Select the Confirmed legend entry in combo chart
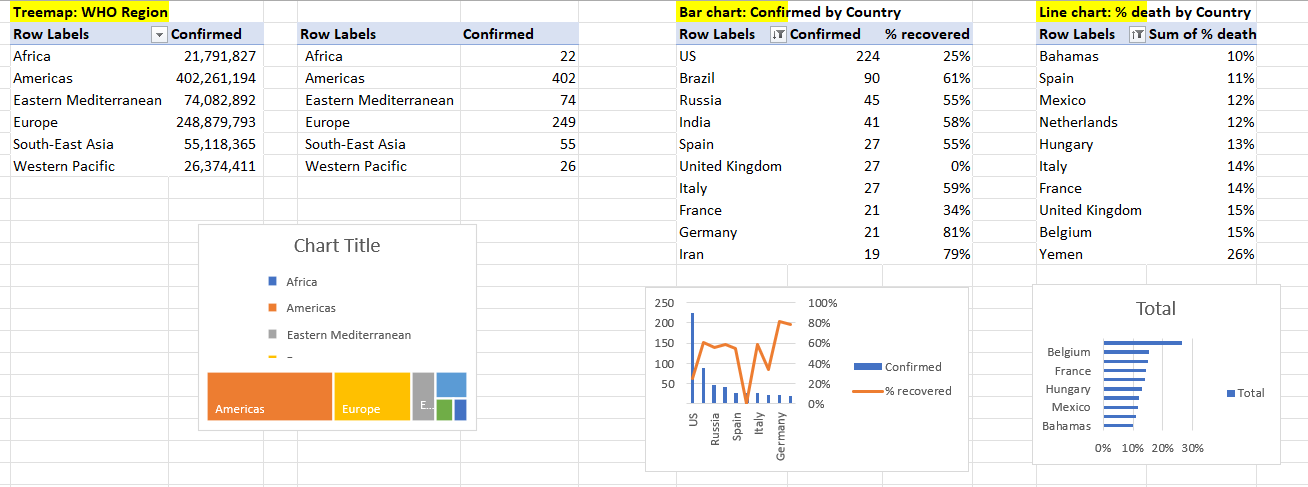This screenshot has height=487, width=1308. 912,367
